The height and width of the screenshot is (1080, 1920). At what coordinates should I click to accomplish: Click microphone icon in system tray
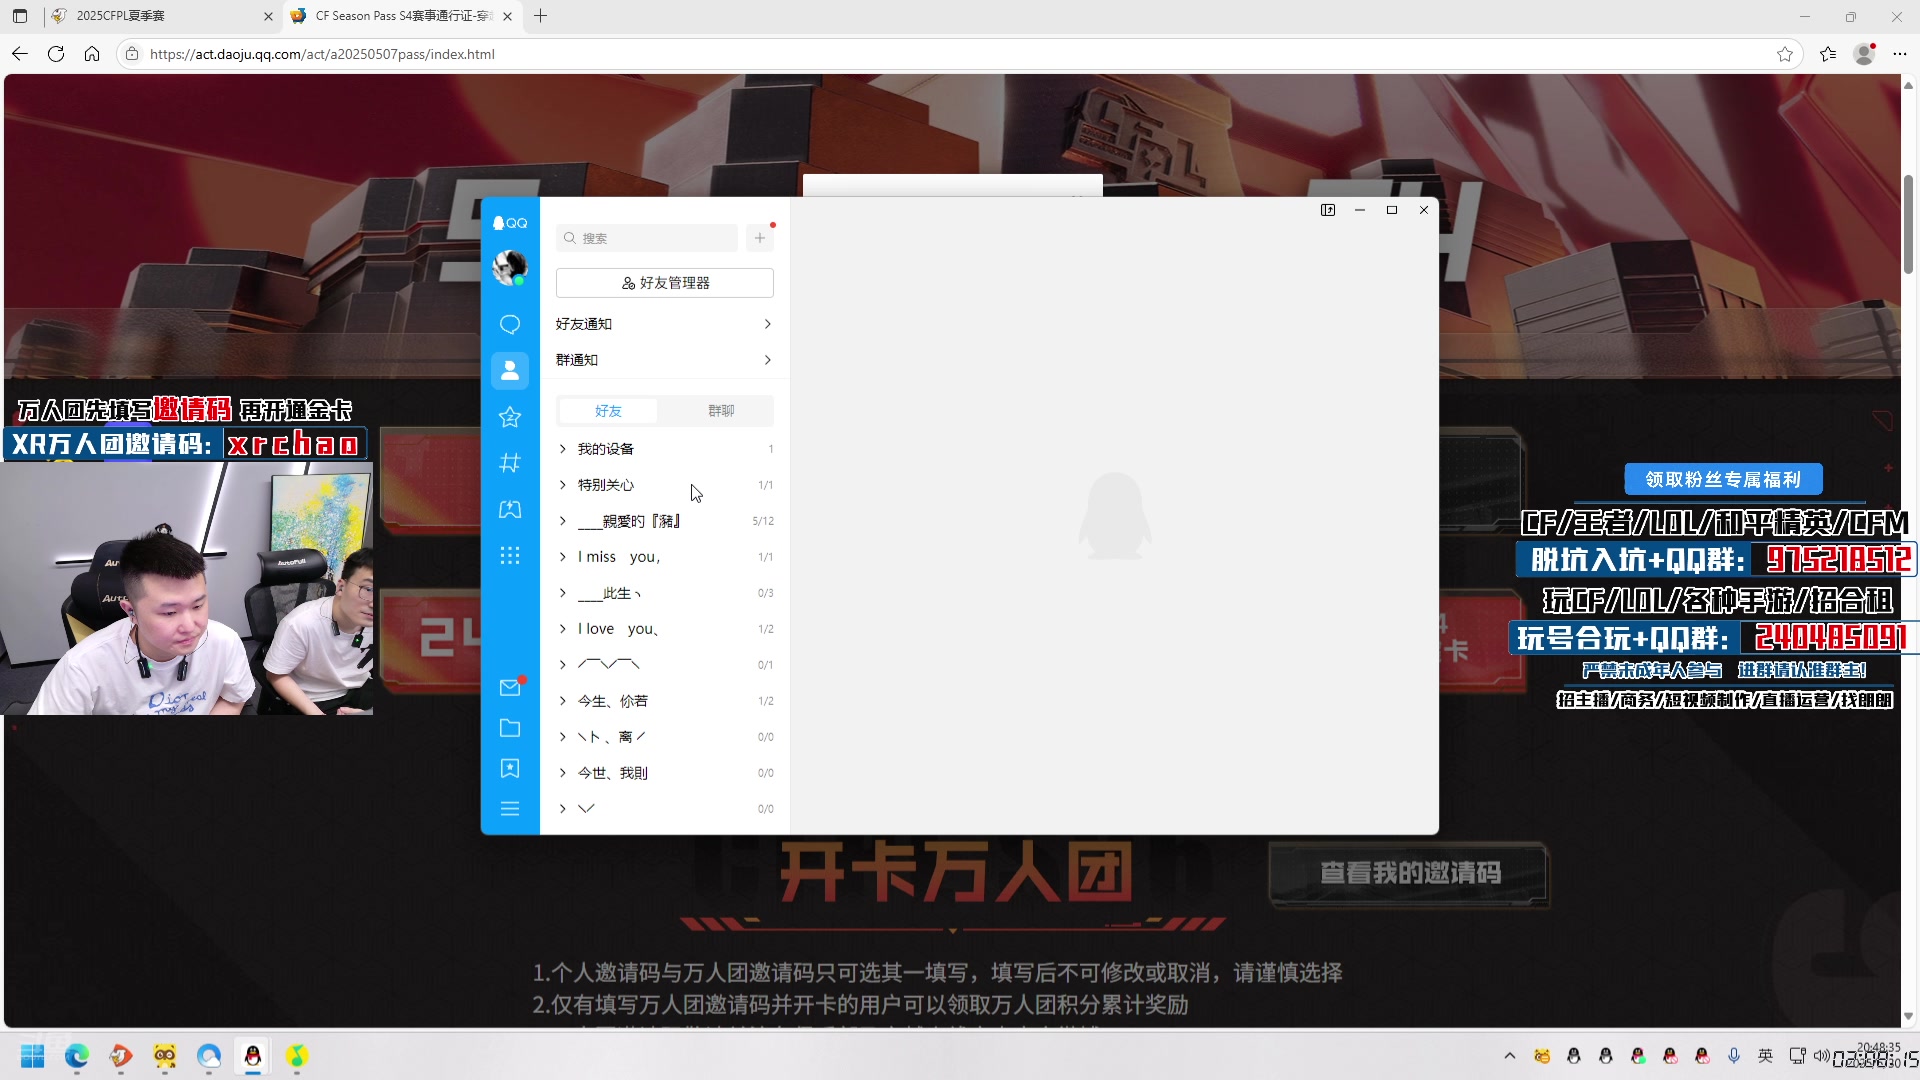[1734, 1056]
